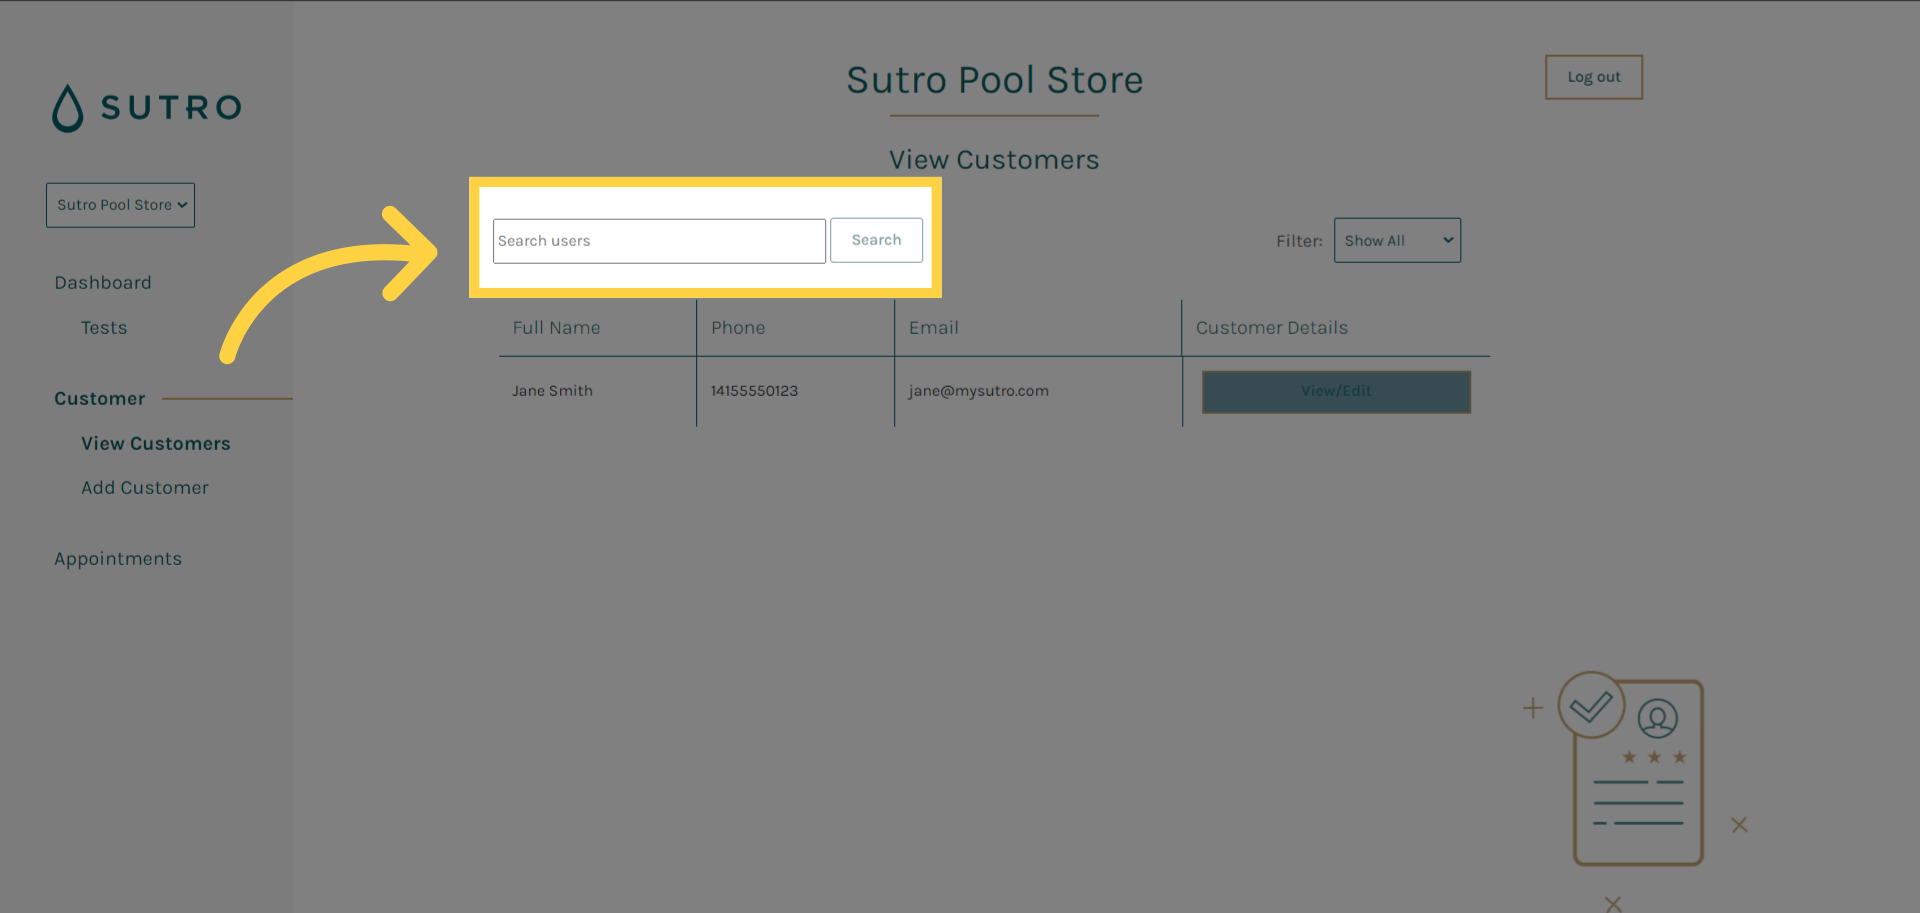Click inside the Search users field
This screenshot has width=1920, height=913.
(x=659, y=241)
